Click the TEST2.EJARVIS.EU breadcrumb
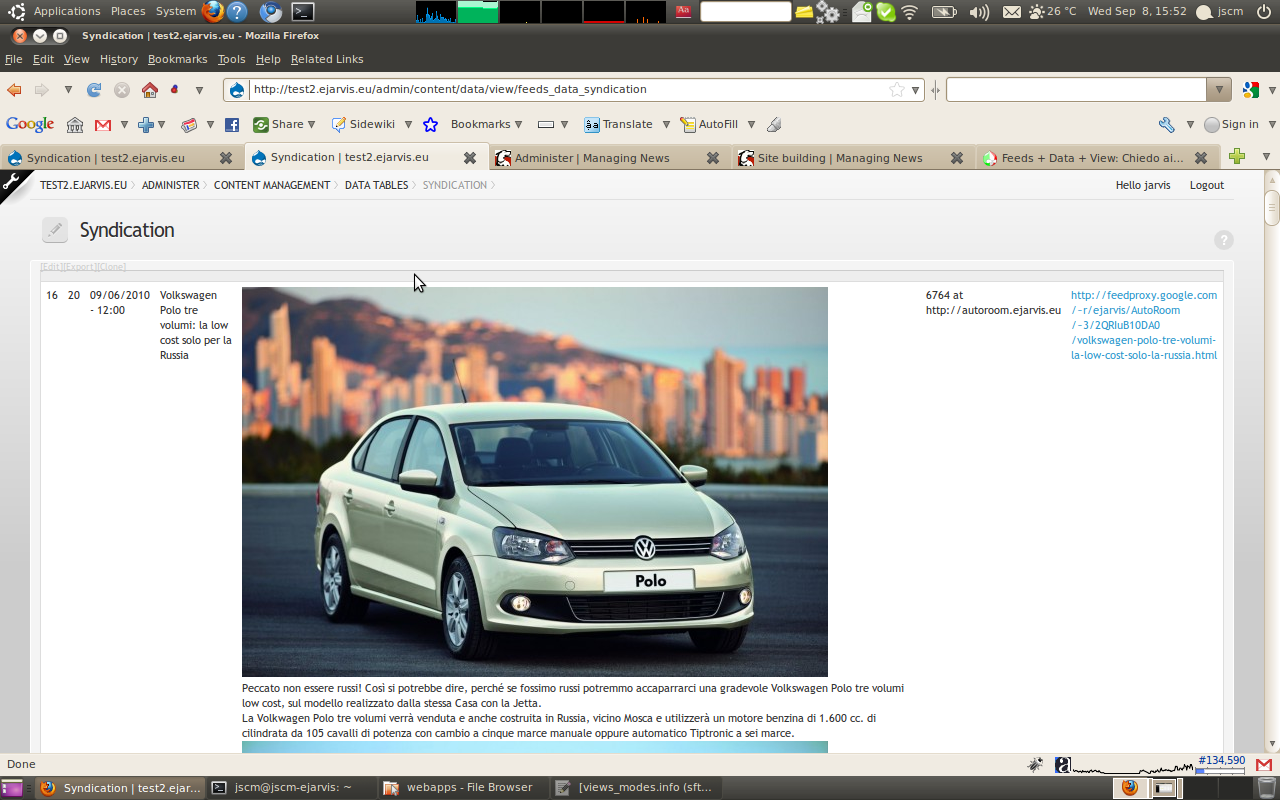Screen dimensions: 1280x800 click(83, 185)
